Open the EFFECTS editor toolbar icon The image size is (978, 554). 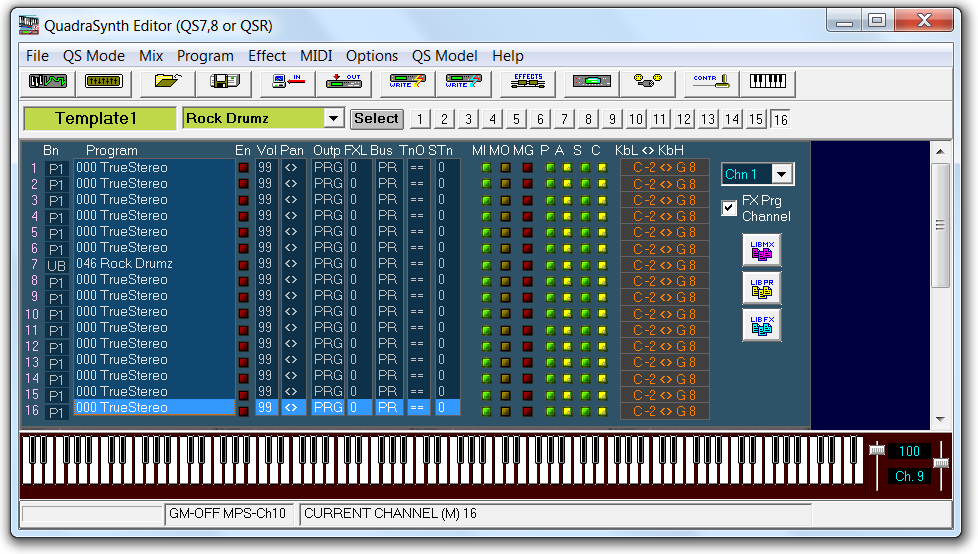pyautogui.click(x=527, y=83)
